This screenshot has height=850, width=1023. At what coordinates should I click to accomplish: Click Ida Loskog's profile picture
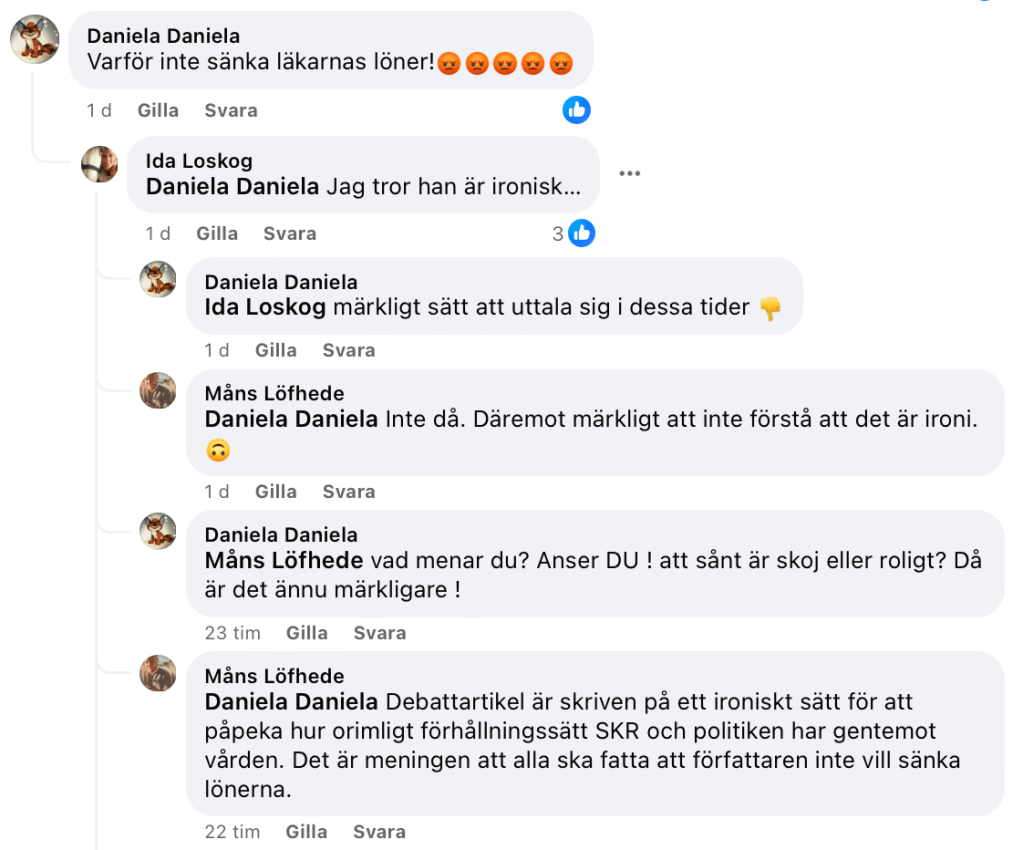pos(100,164)
